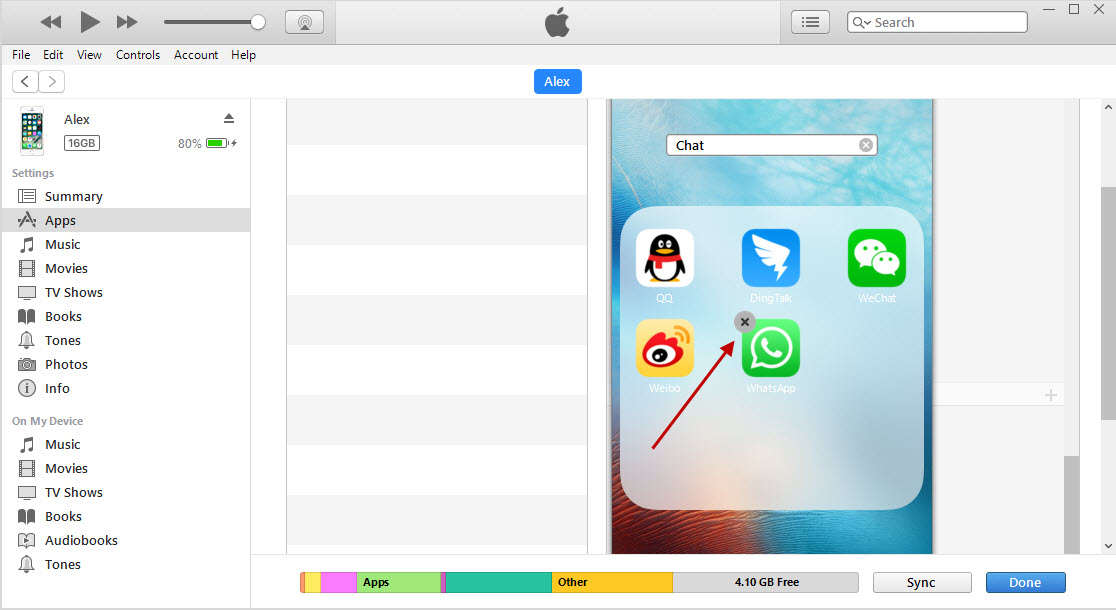Click the iPhone device thumbnail
The height and width of the screenshot is (610, 1116).
tap(31, 131)
